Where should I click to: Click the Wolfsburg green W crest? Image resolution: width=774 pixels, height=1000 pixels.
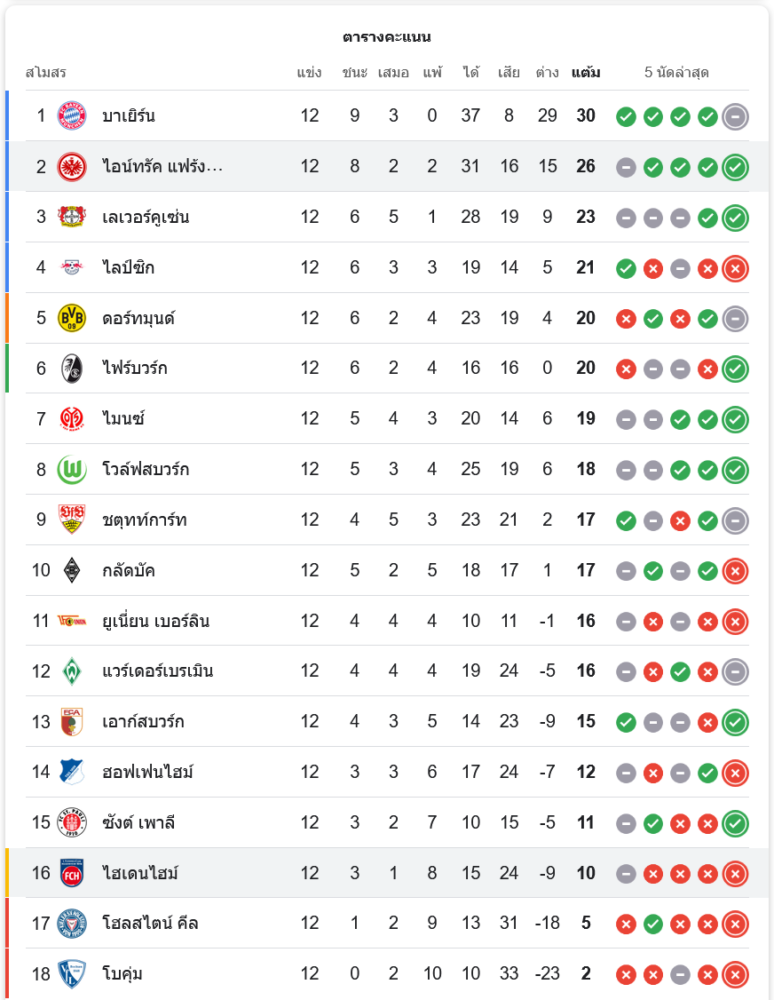(x=72, y=469)
